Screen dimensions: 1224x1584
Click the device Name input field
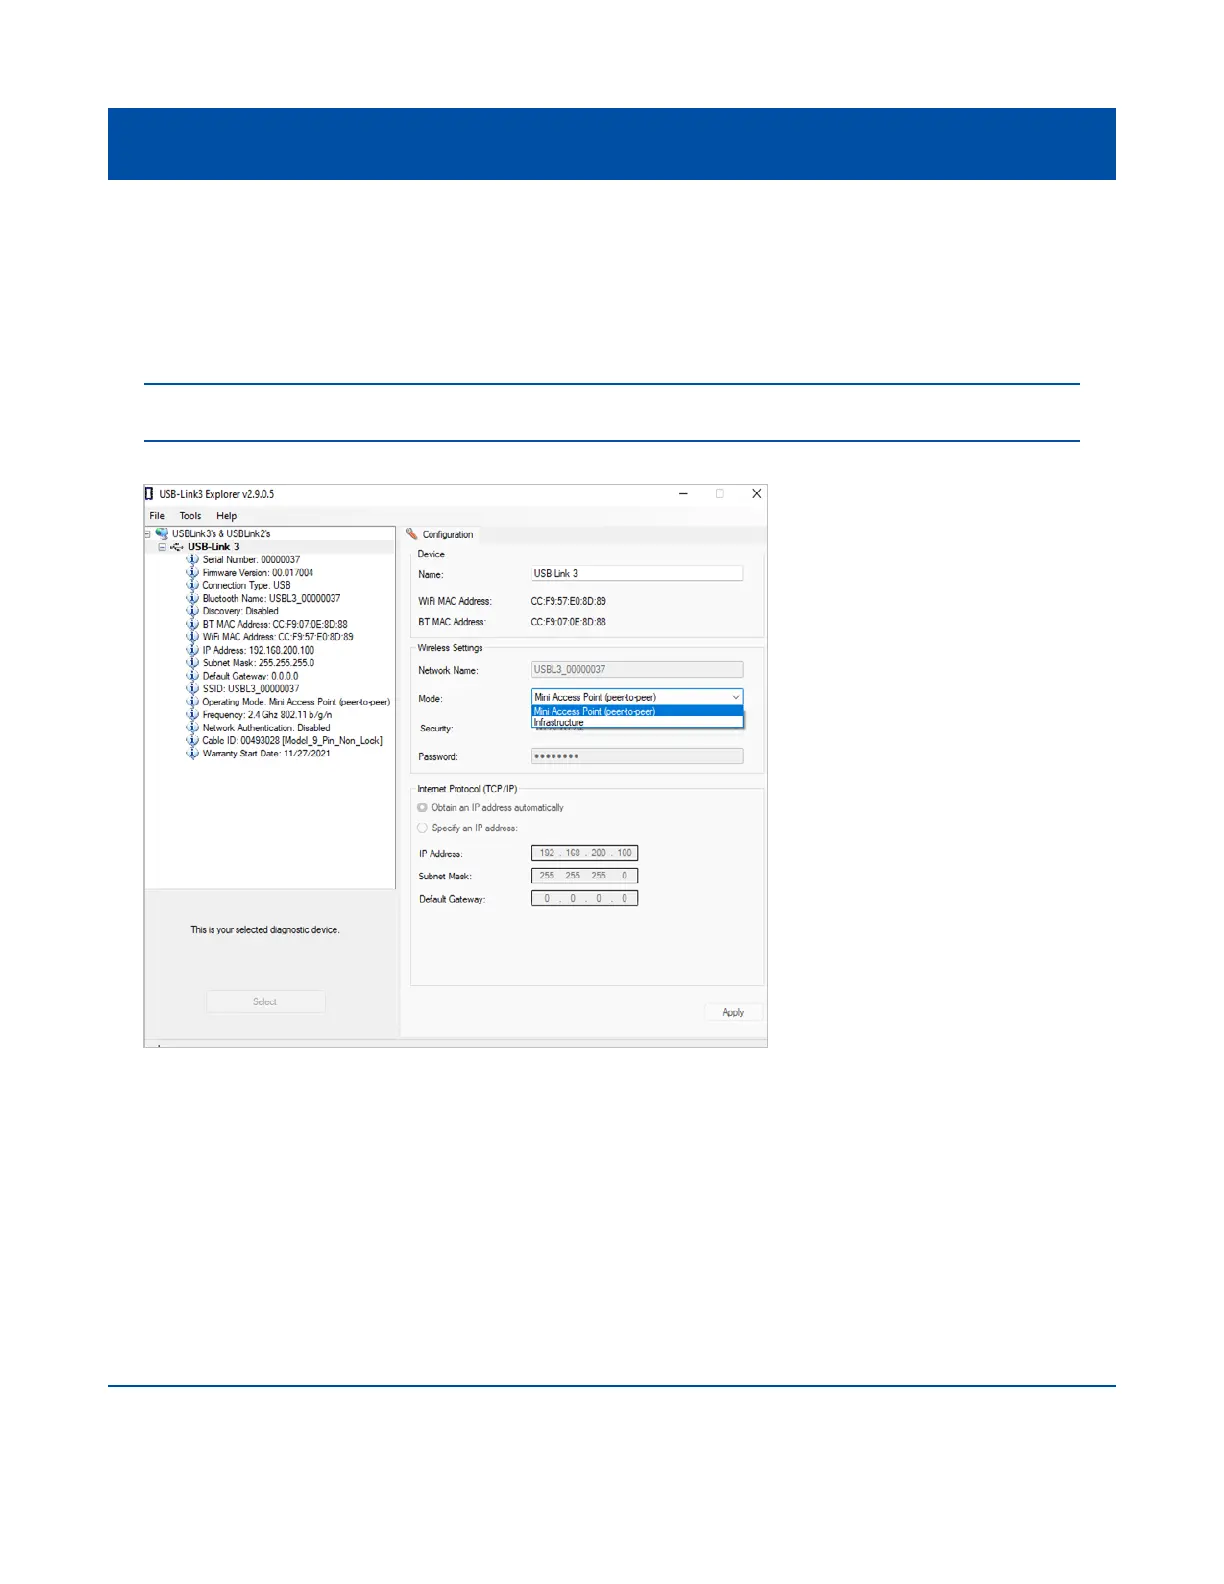click(x=637, y=573)
